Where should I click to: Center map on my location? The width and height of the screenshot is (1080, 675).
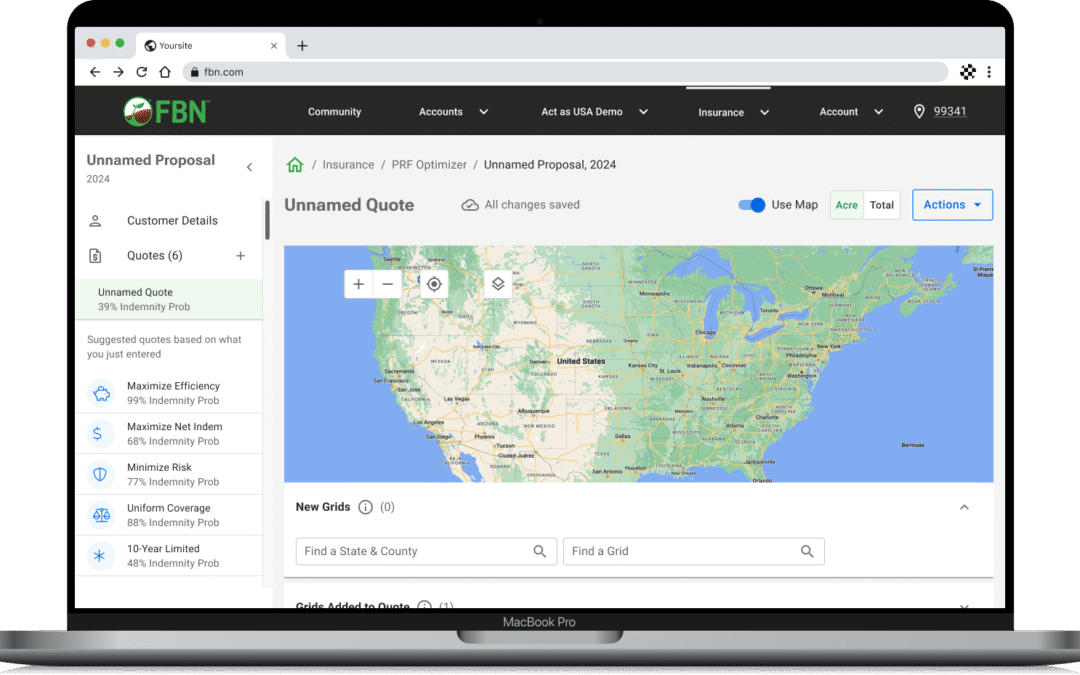pyautogui.click(x=434, y=284)
